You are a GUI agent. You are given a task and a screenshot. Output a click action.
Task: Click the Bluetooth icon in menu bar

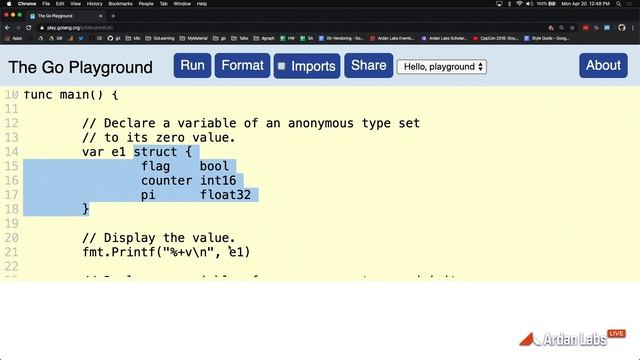[509, 4]
